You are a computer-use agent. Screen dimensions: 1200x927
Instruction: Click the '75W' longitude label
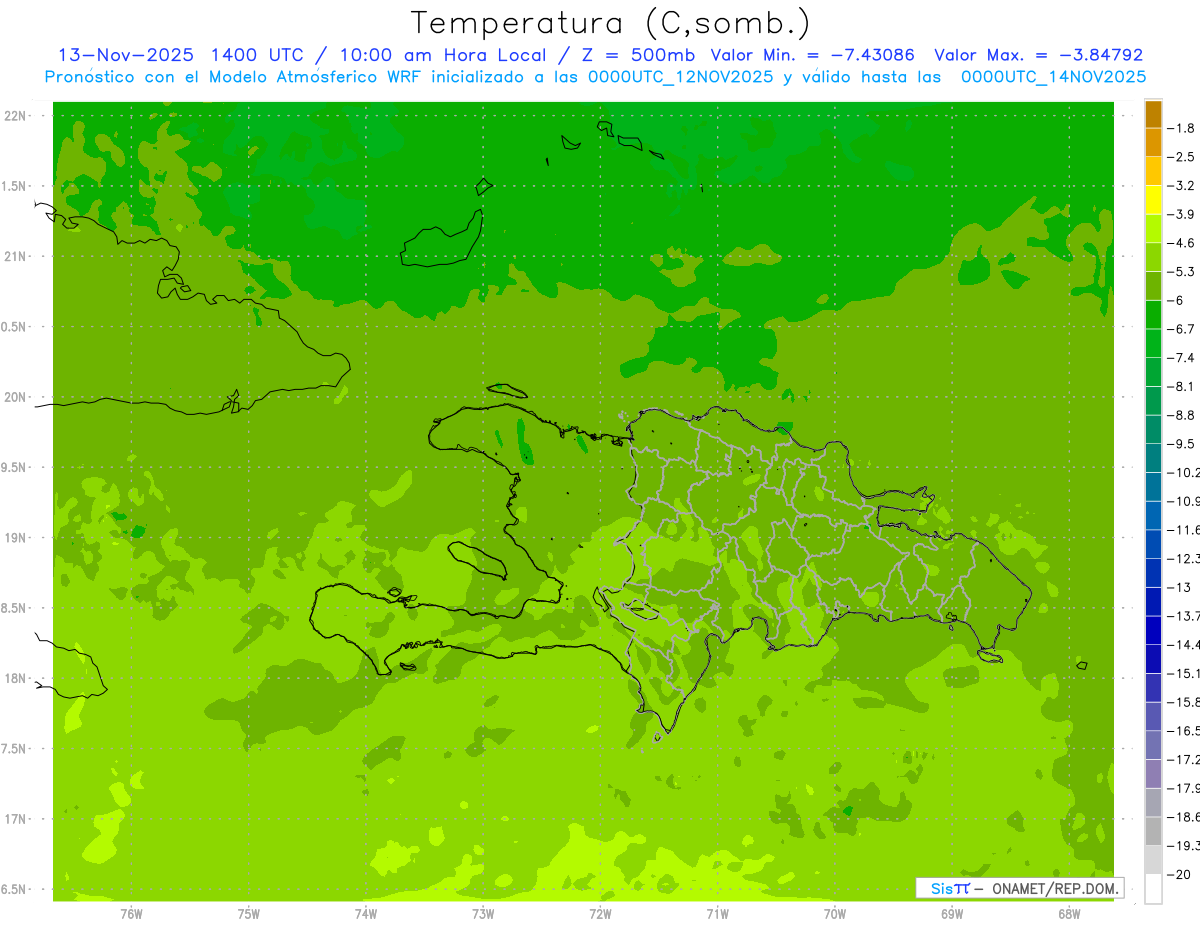(x=249, y=913)
